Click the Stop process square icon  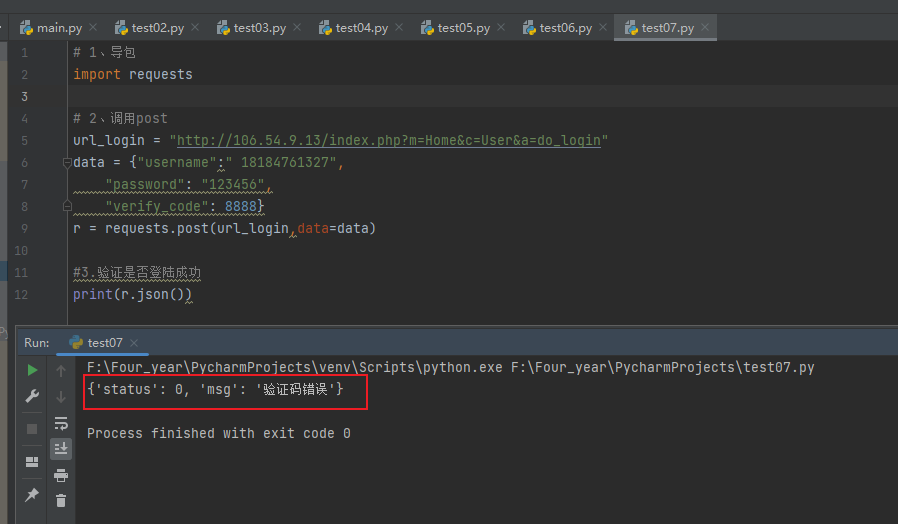[32, 429]
